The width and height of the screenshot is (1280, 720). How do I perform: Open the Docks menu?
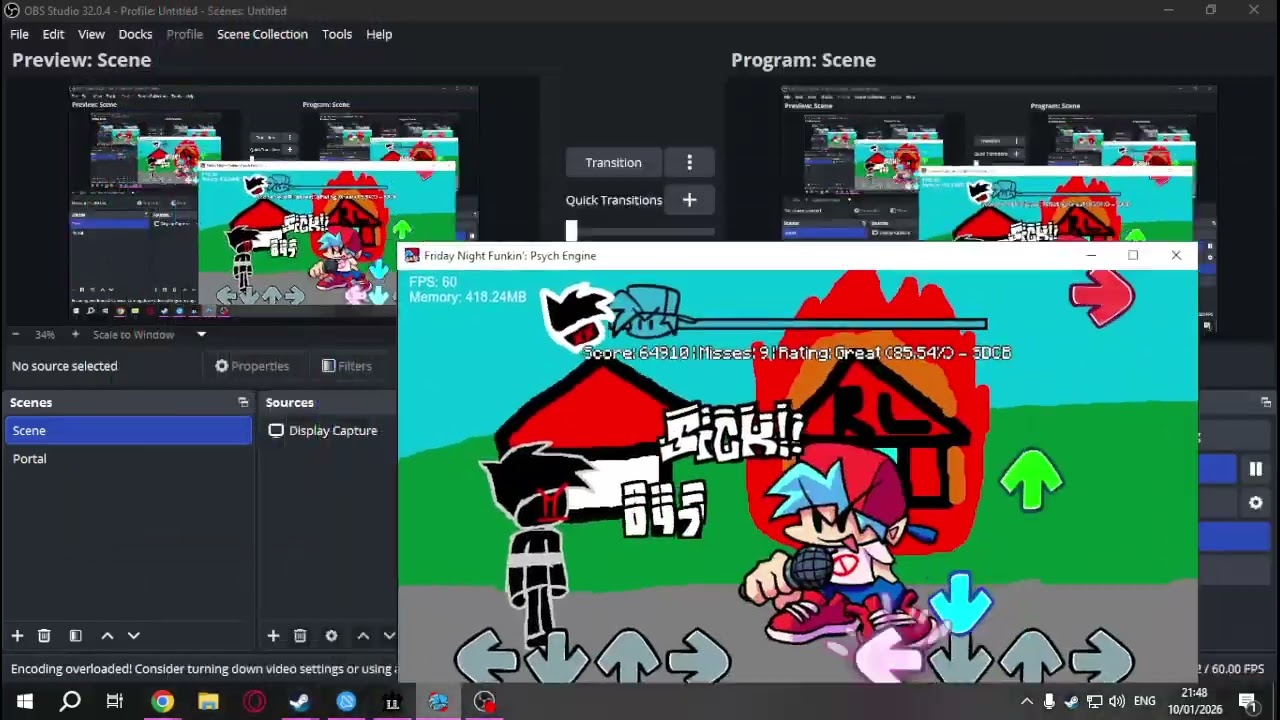pyautogui.click(x=135, y=34)
